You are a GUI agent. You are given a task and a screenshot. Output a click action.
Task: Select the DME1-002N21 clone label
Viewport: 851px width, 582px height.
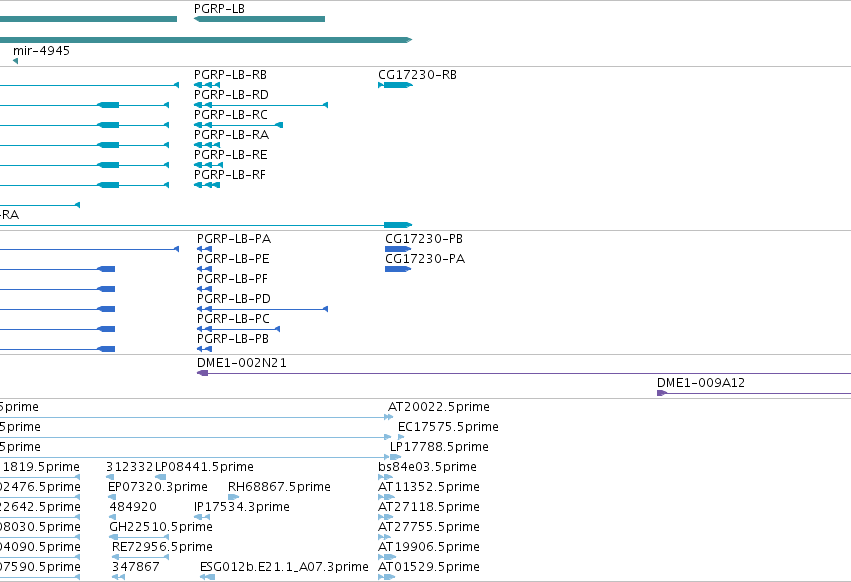pos(242,363)
